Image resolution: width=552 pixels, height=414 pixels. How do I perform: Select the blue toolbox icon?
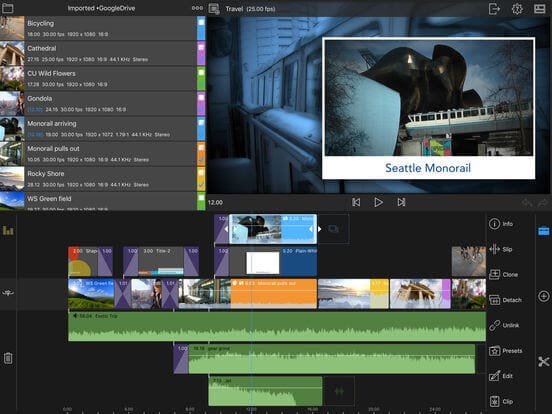point(544,231)
